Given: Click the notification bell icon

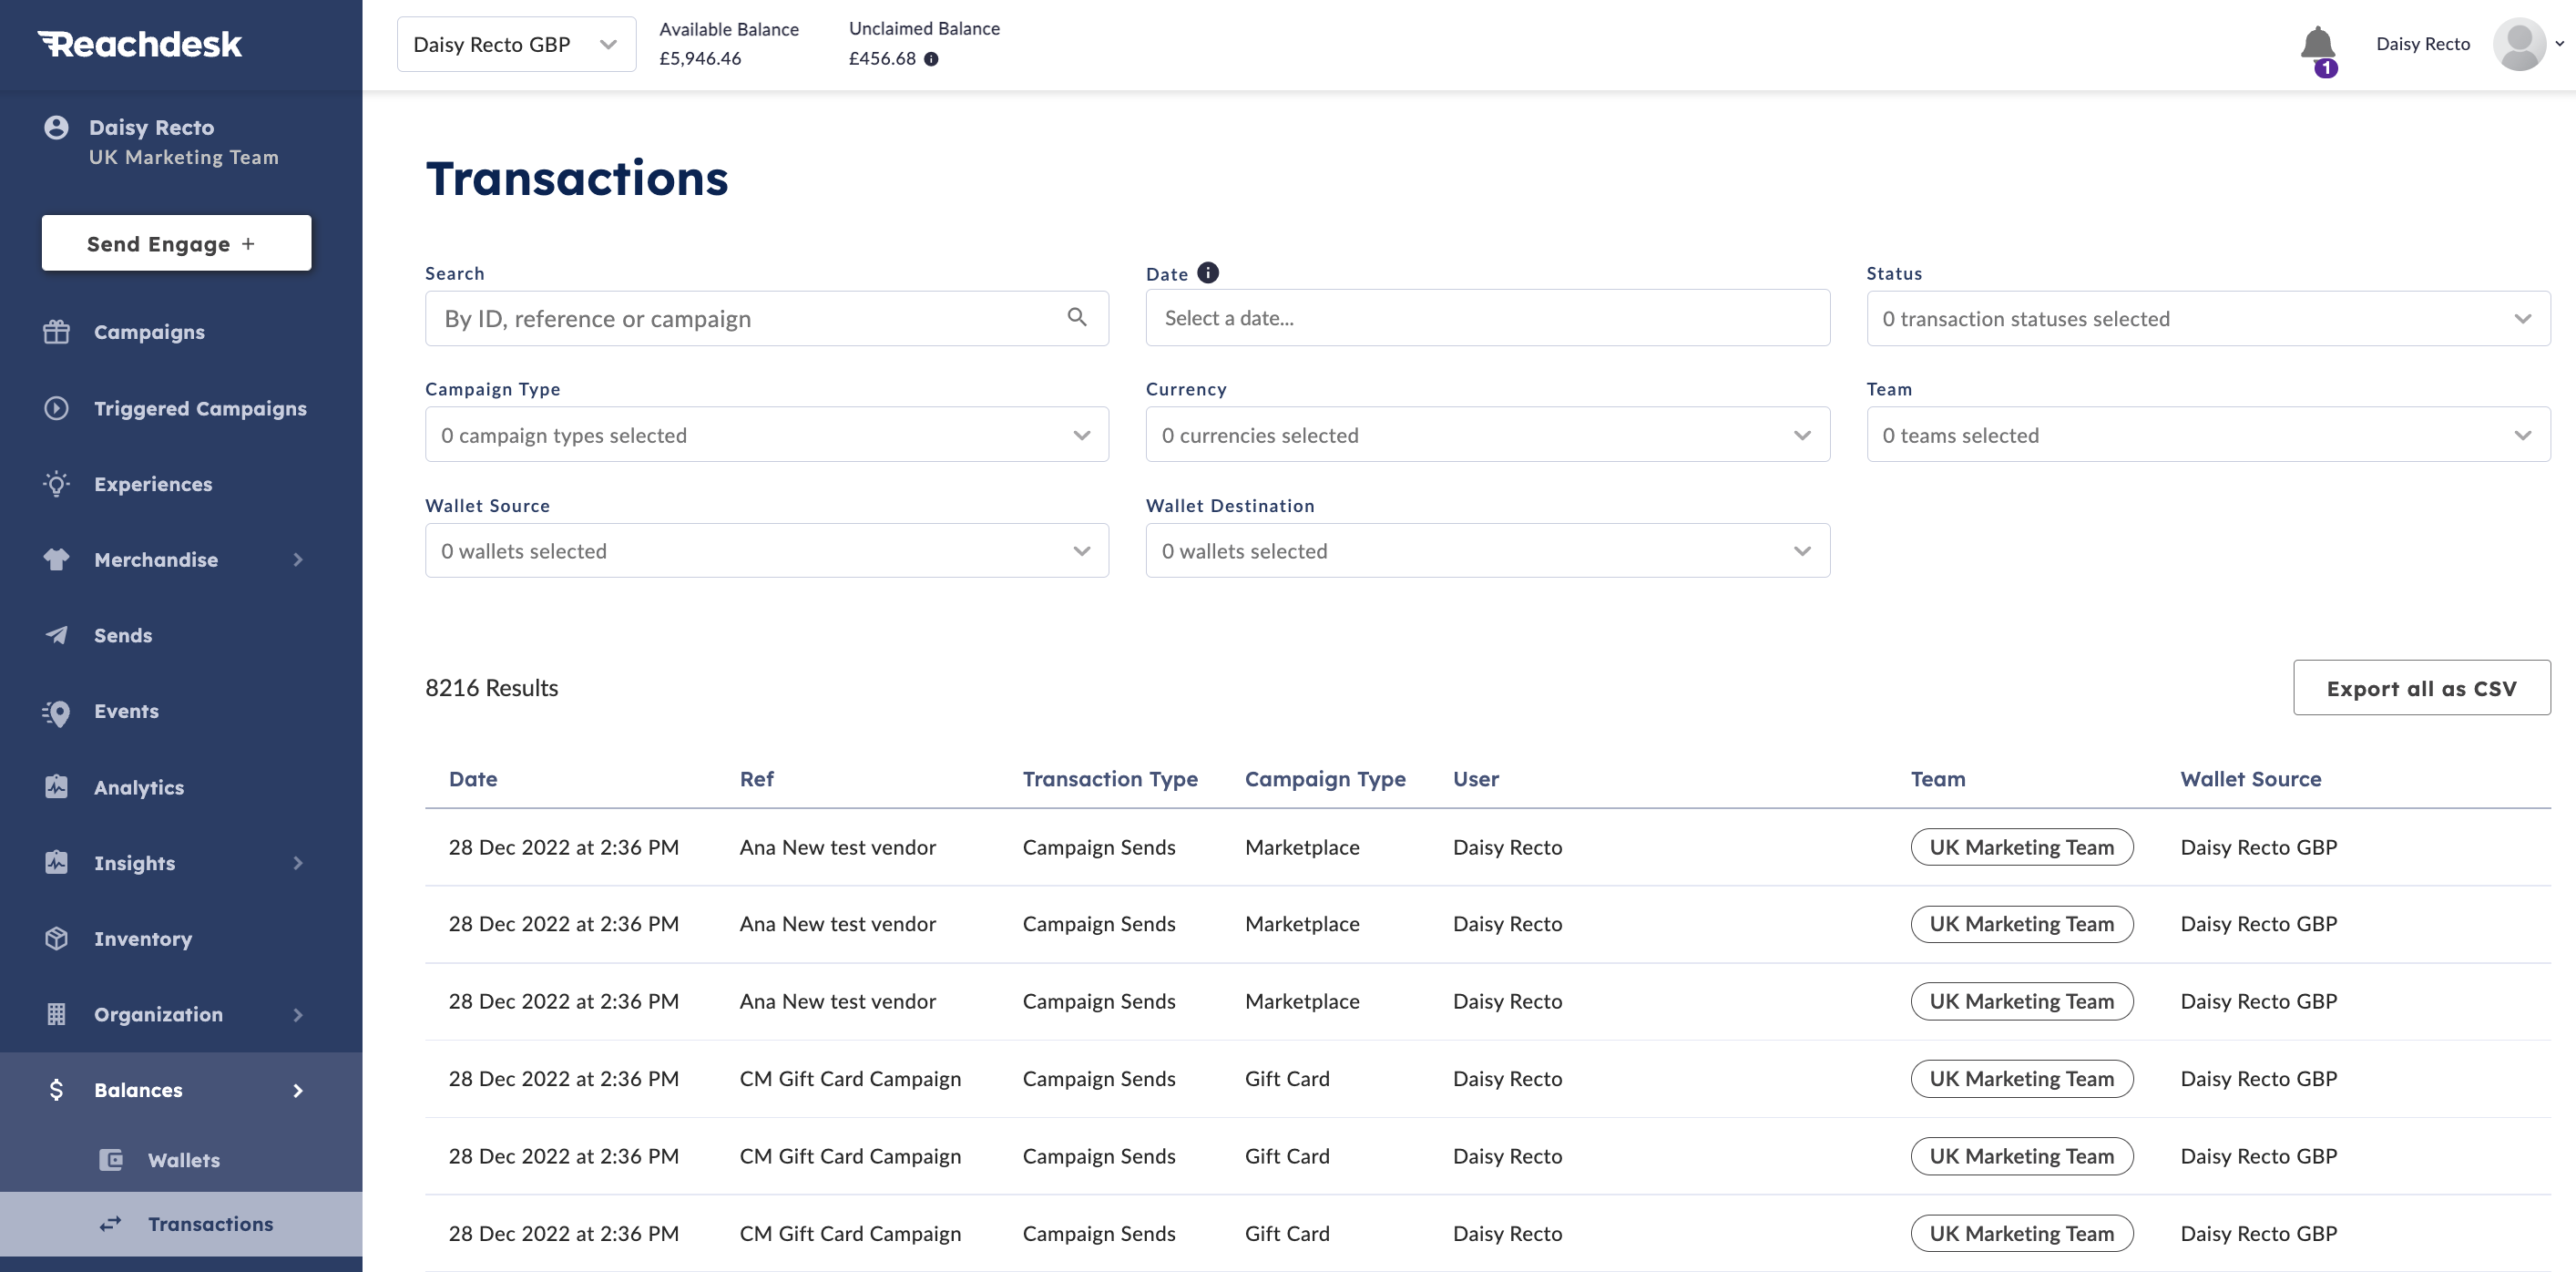Looking at the screenshot, I should (2316, 45).
